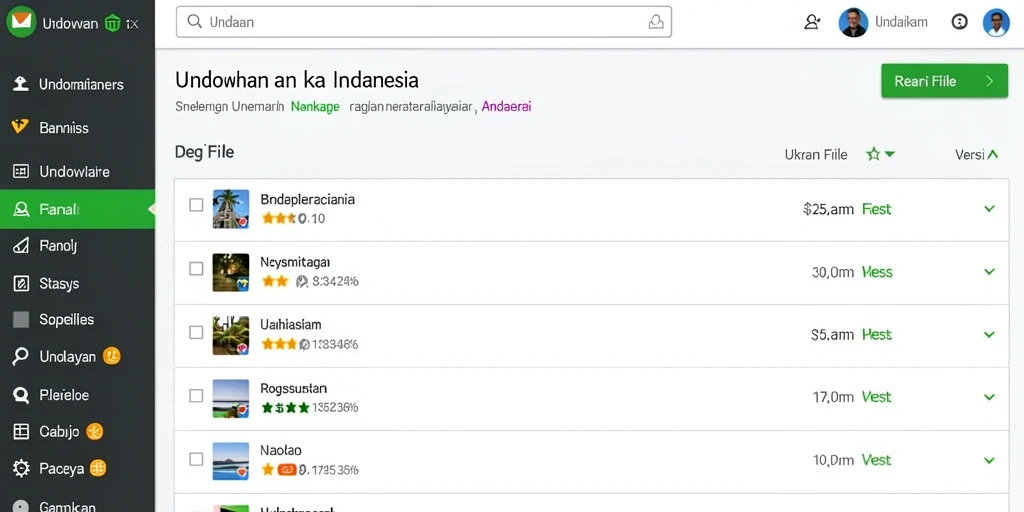This screenshot has width=1024, height=512.
Task: Expand the Bndapleraciania row chevron
Action: (x=989, y=209)
